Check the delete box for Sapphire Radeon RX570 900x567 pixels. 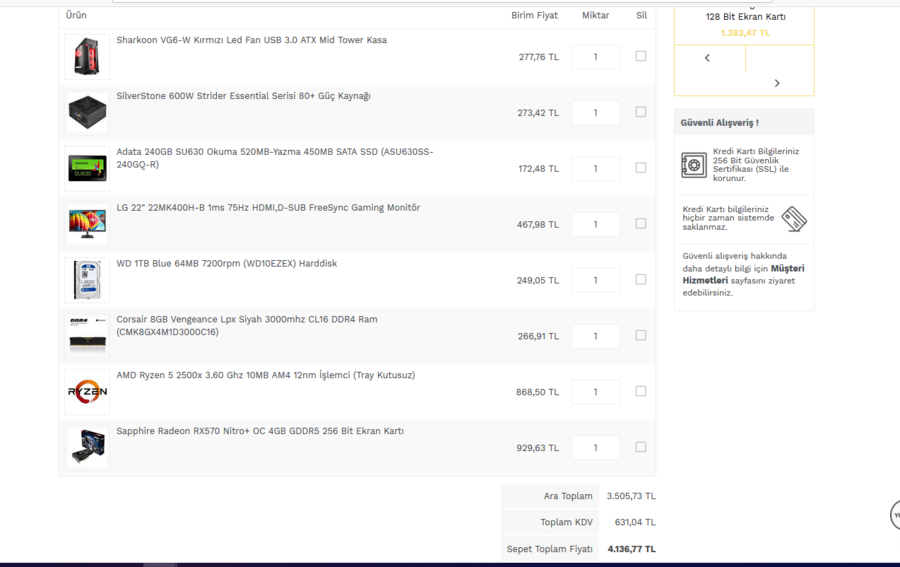(x=641, y=446)
